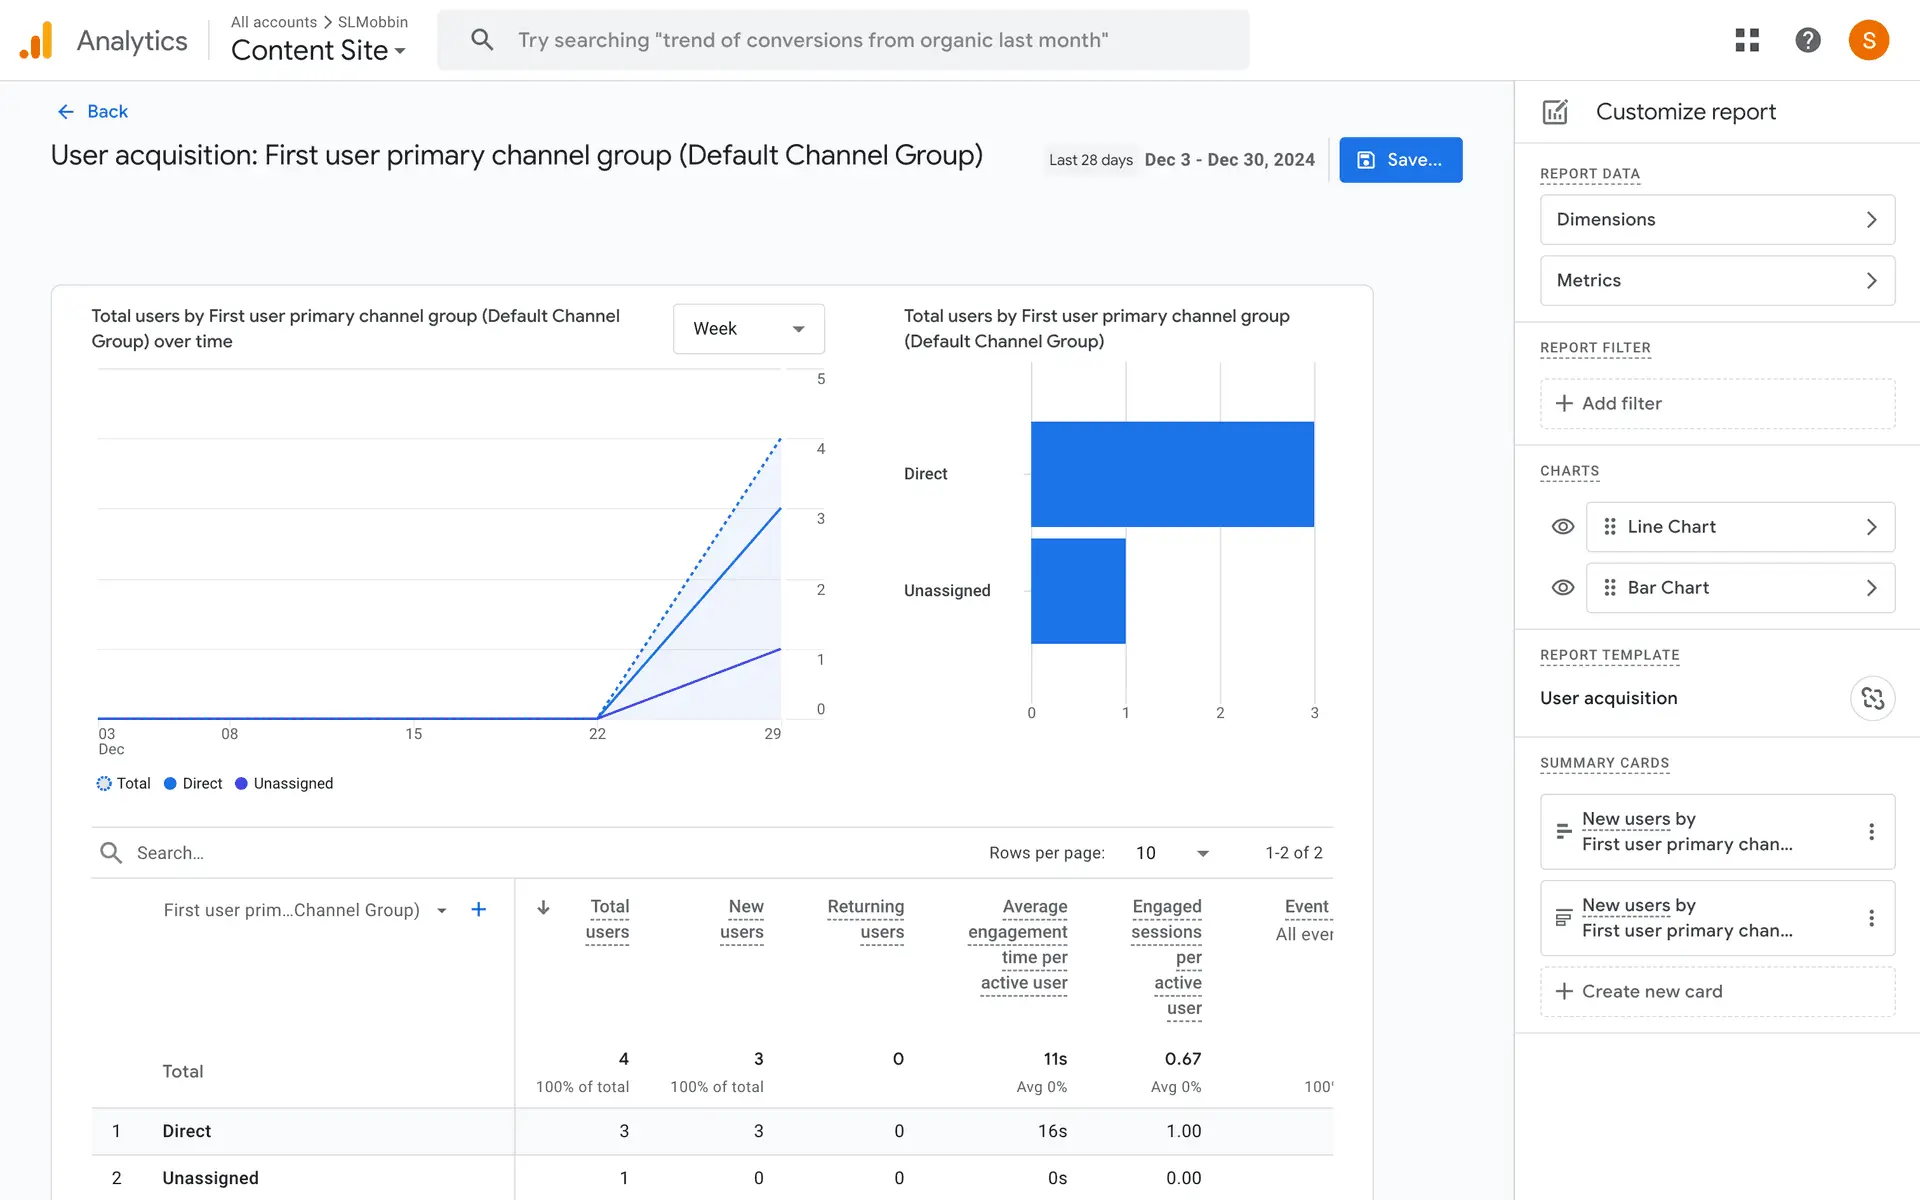Open the Rows per page dropdown
The image size is (1920, 1200).
click(x=1172, y=853)
